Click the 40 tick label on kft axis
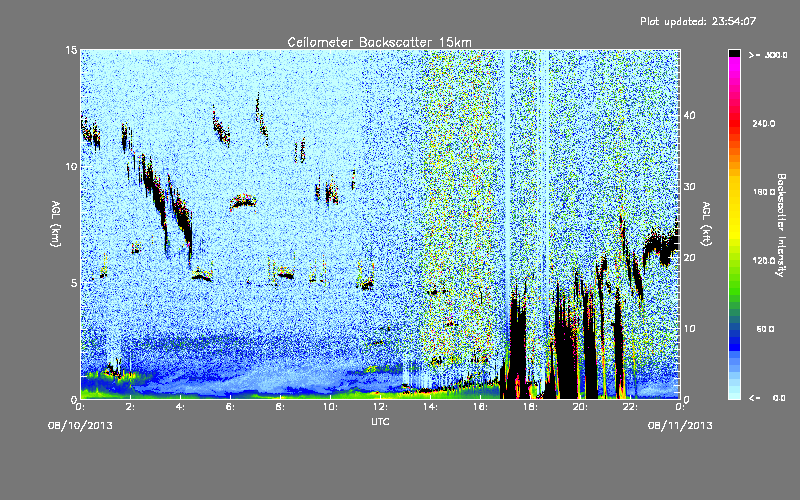Screen dimensions: 800x500 (x=689, y=115)
